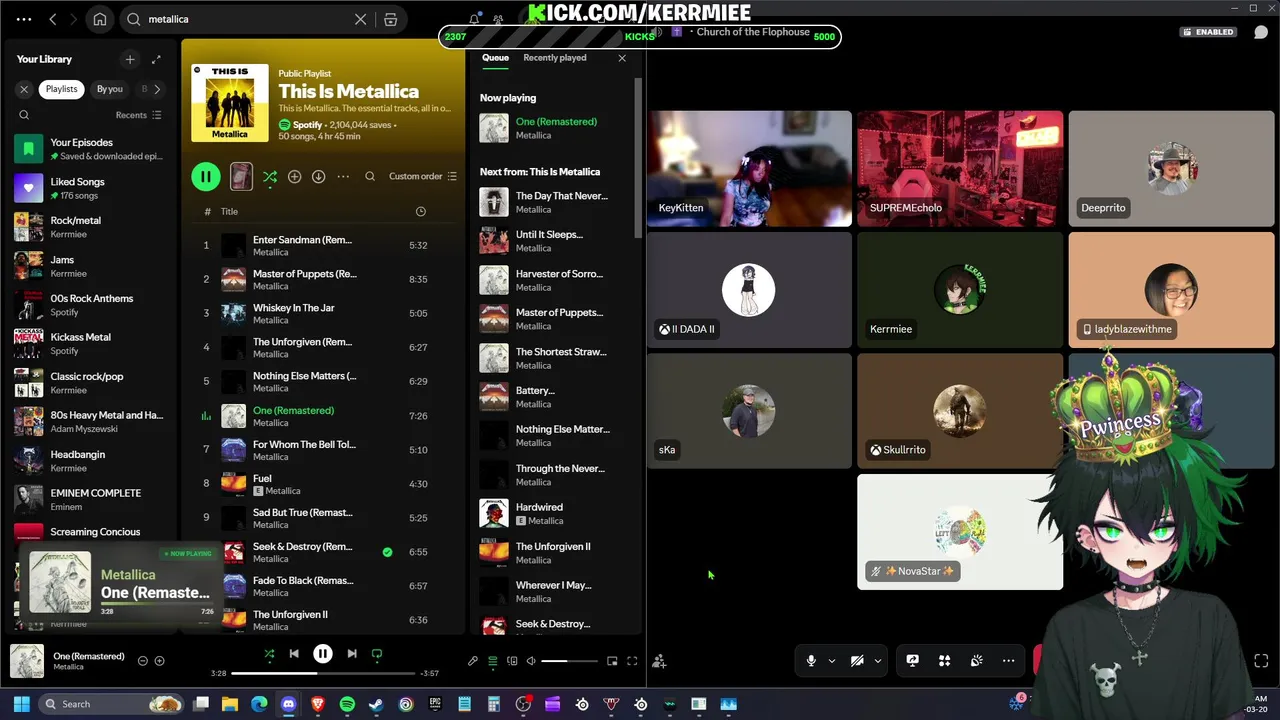Image resolution: width=1280 pixels, height=720 pixels.
Task: Toggle repeat mode
Action: tap(377, 654)
